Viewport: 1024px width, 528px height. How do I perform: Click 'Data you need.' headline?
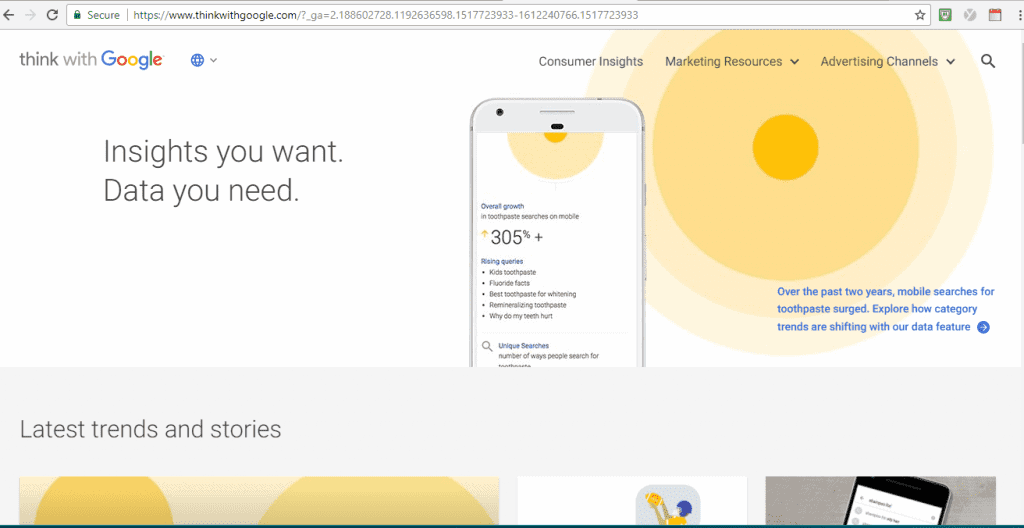tap(201, 190)
